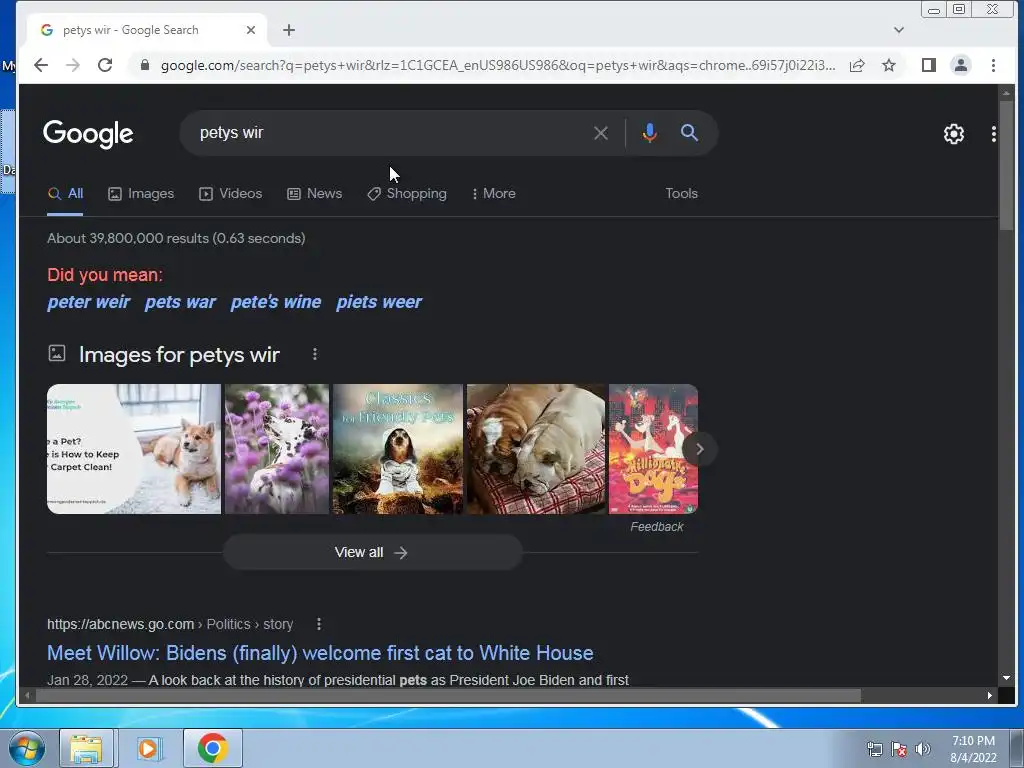The width and height of the screenshot is (1024, 768).
Task: Open the Action Center flag icon
Action: point(899,749)
